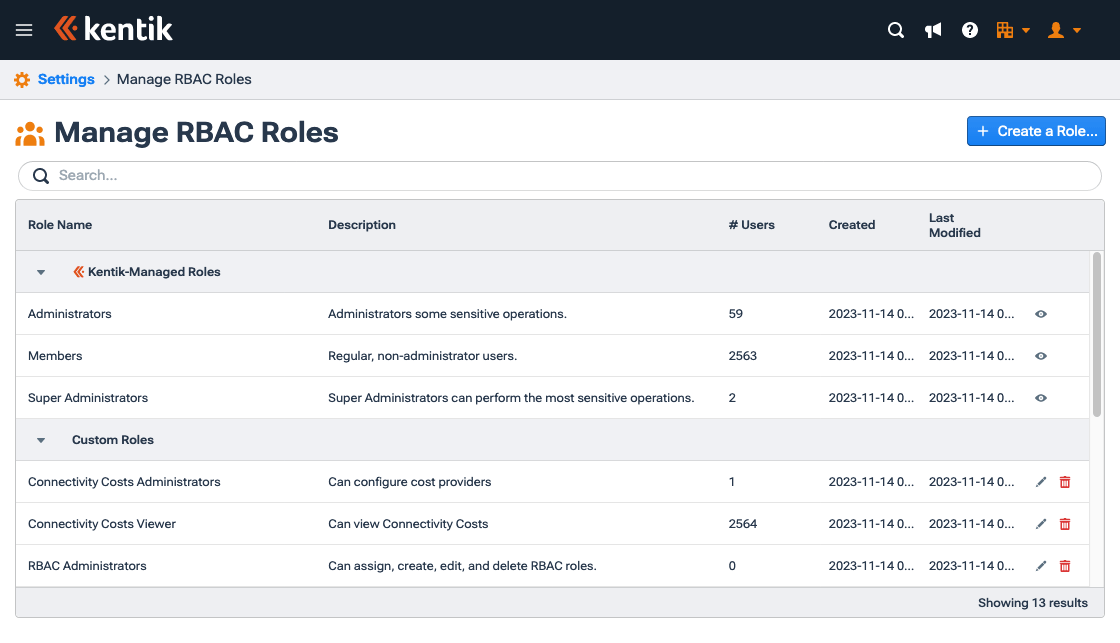
Task: Click the settings gear in the breadcrumb
Action: 22,79
